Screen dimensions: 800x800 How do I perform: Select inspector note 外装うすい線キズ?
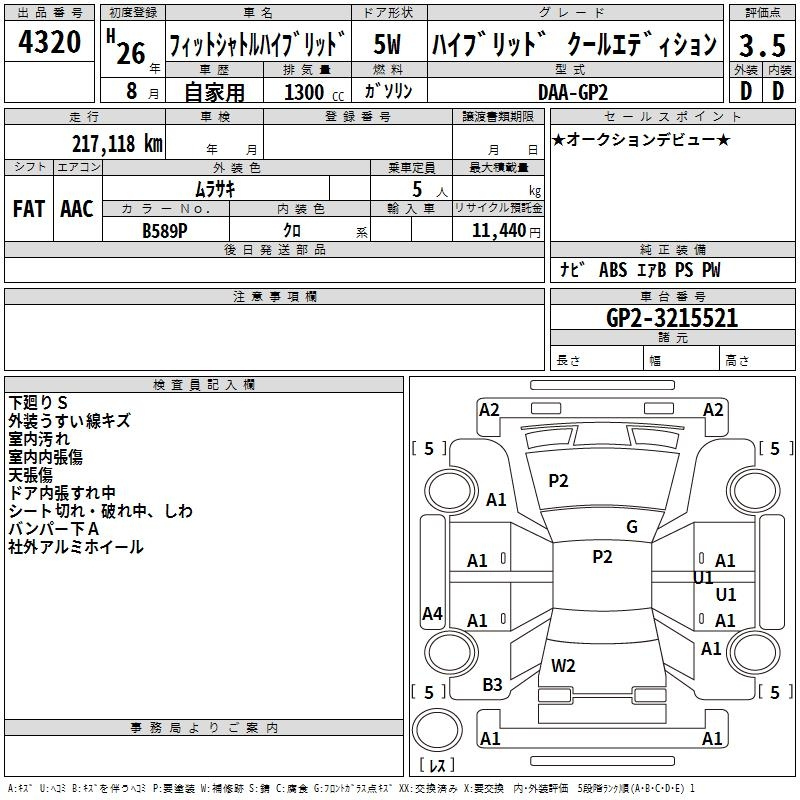pyautogui.click(x=69, y=420)
